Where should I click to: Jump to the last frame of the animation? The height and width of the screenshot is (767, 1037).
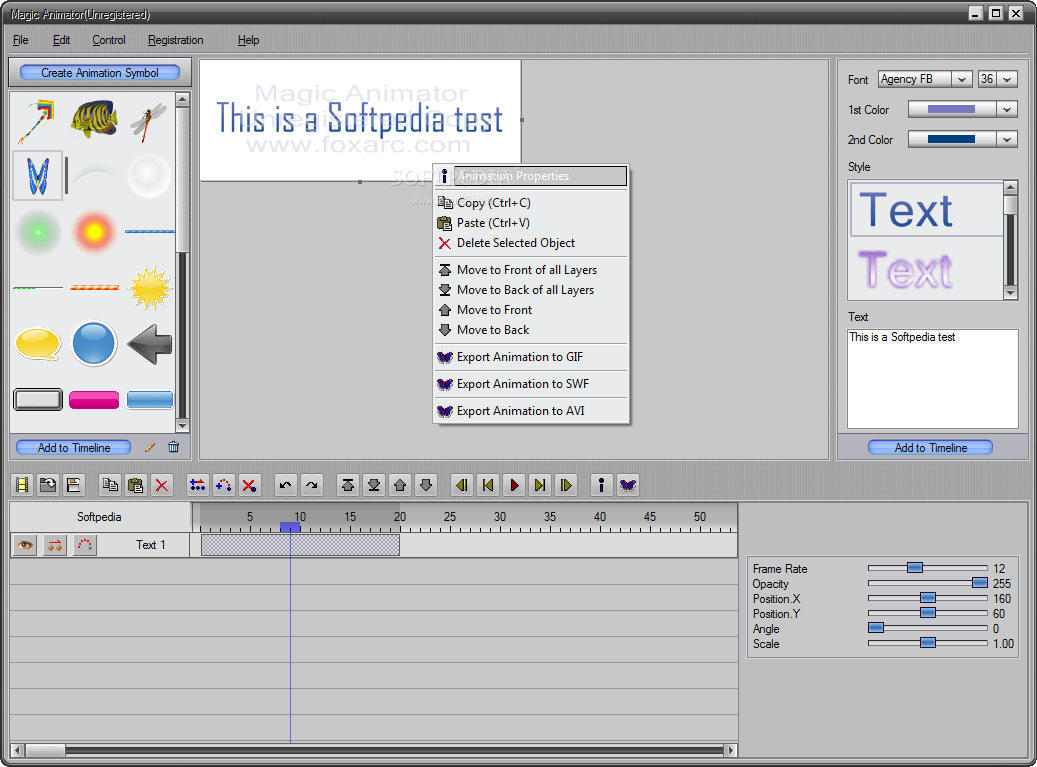click(565, 485)
